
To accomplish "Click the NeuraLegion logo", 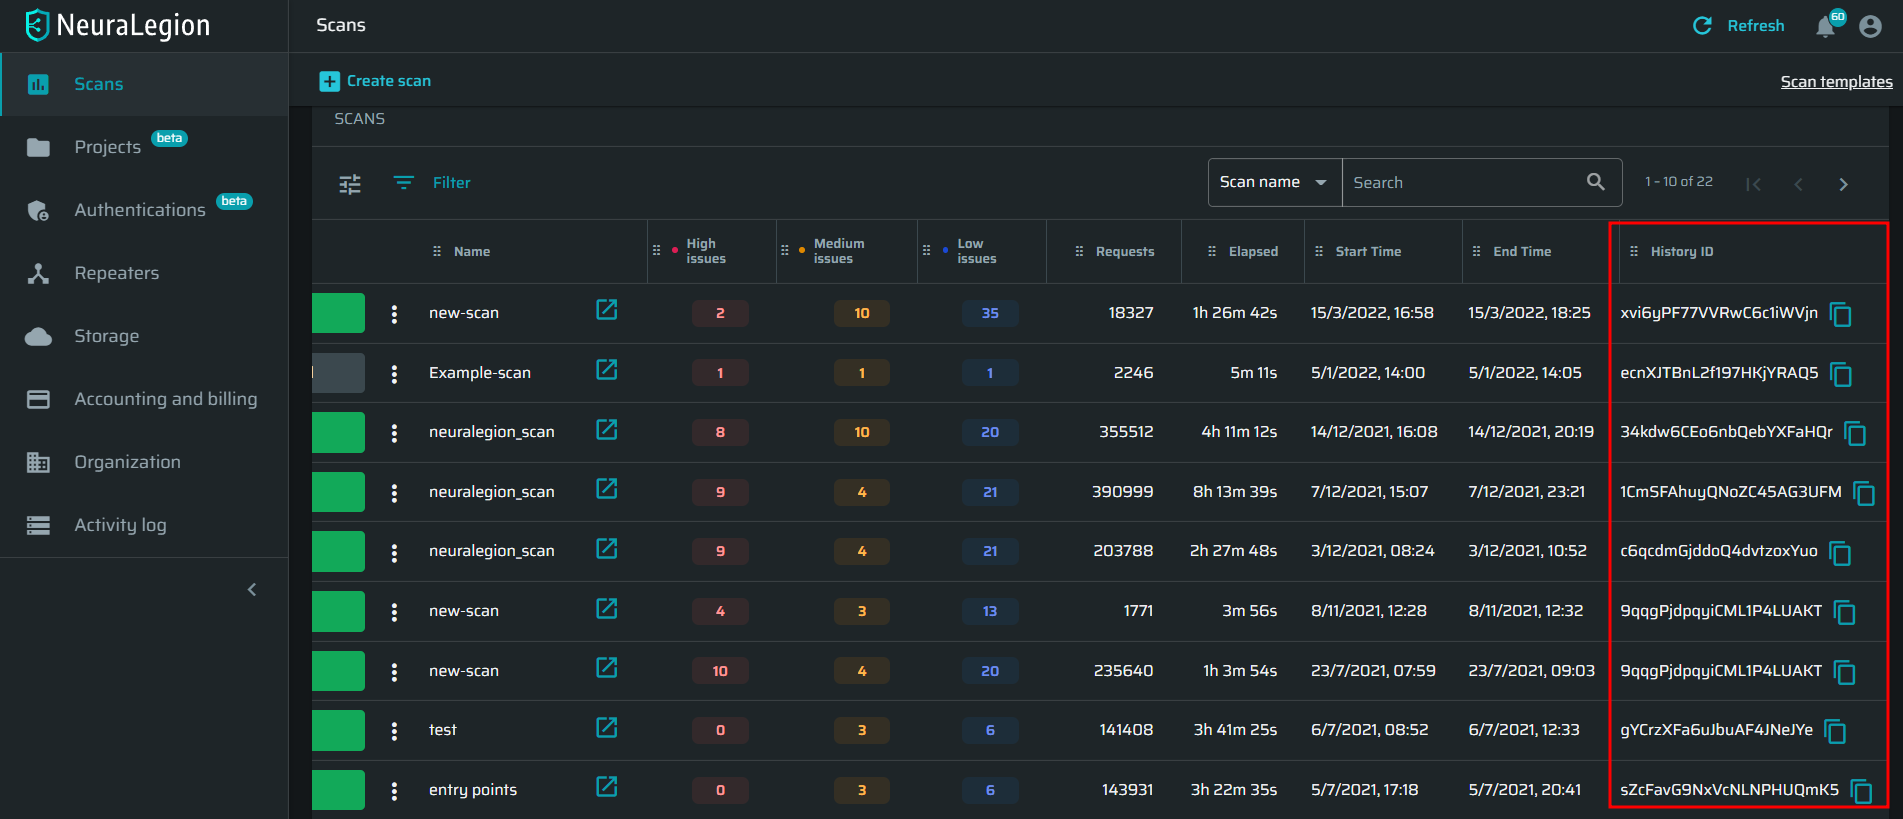I will 118,25.
